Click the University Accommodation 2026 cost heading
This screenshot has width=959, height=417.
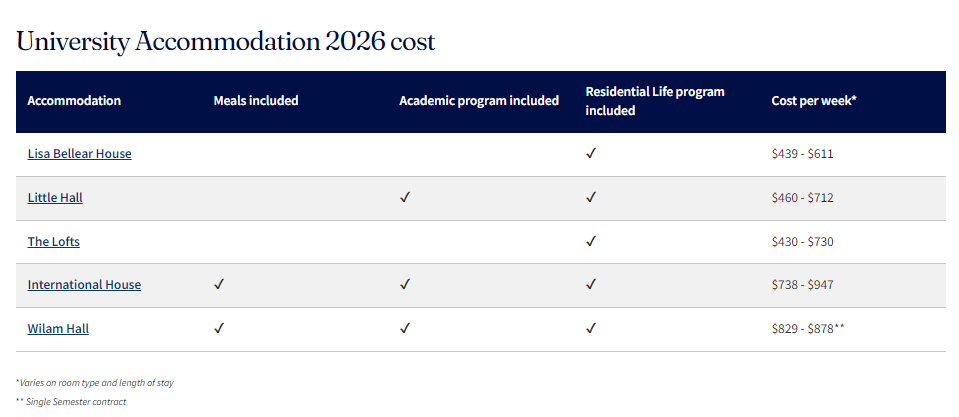[x=225, y=42]
